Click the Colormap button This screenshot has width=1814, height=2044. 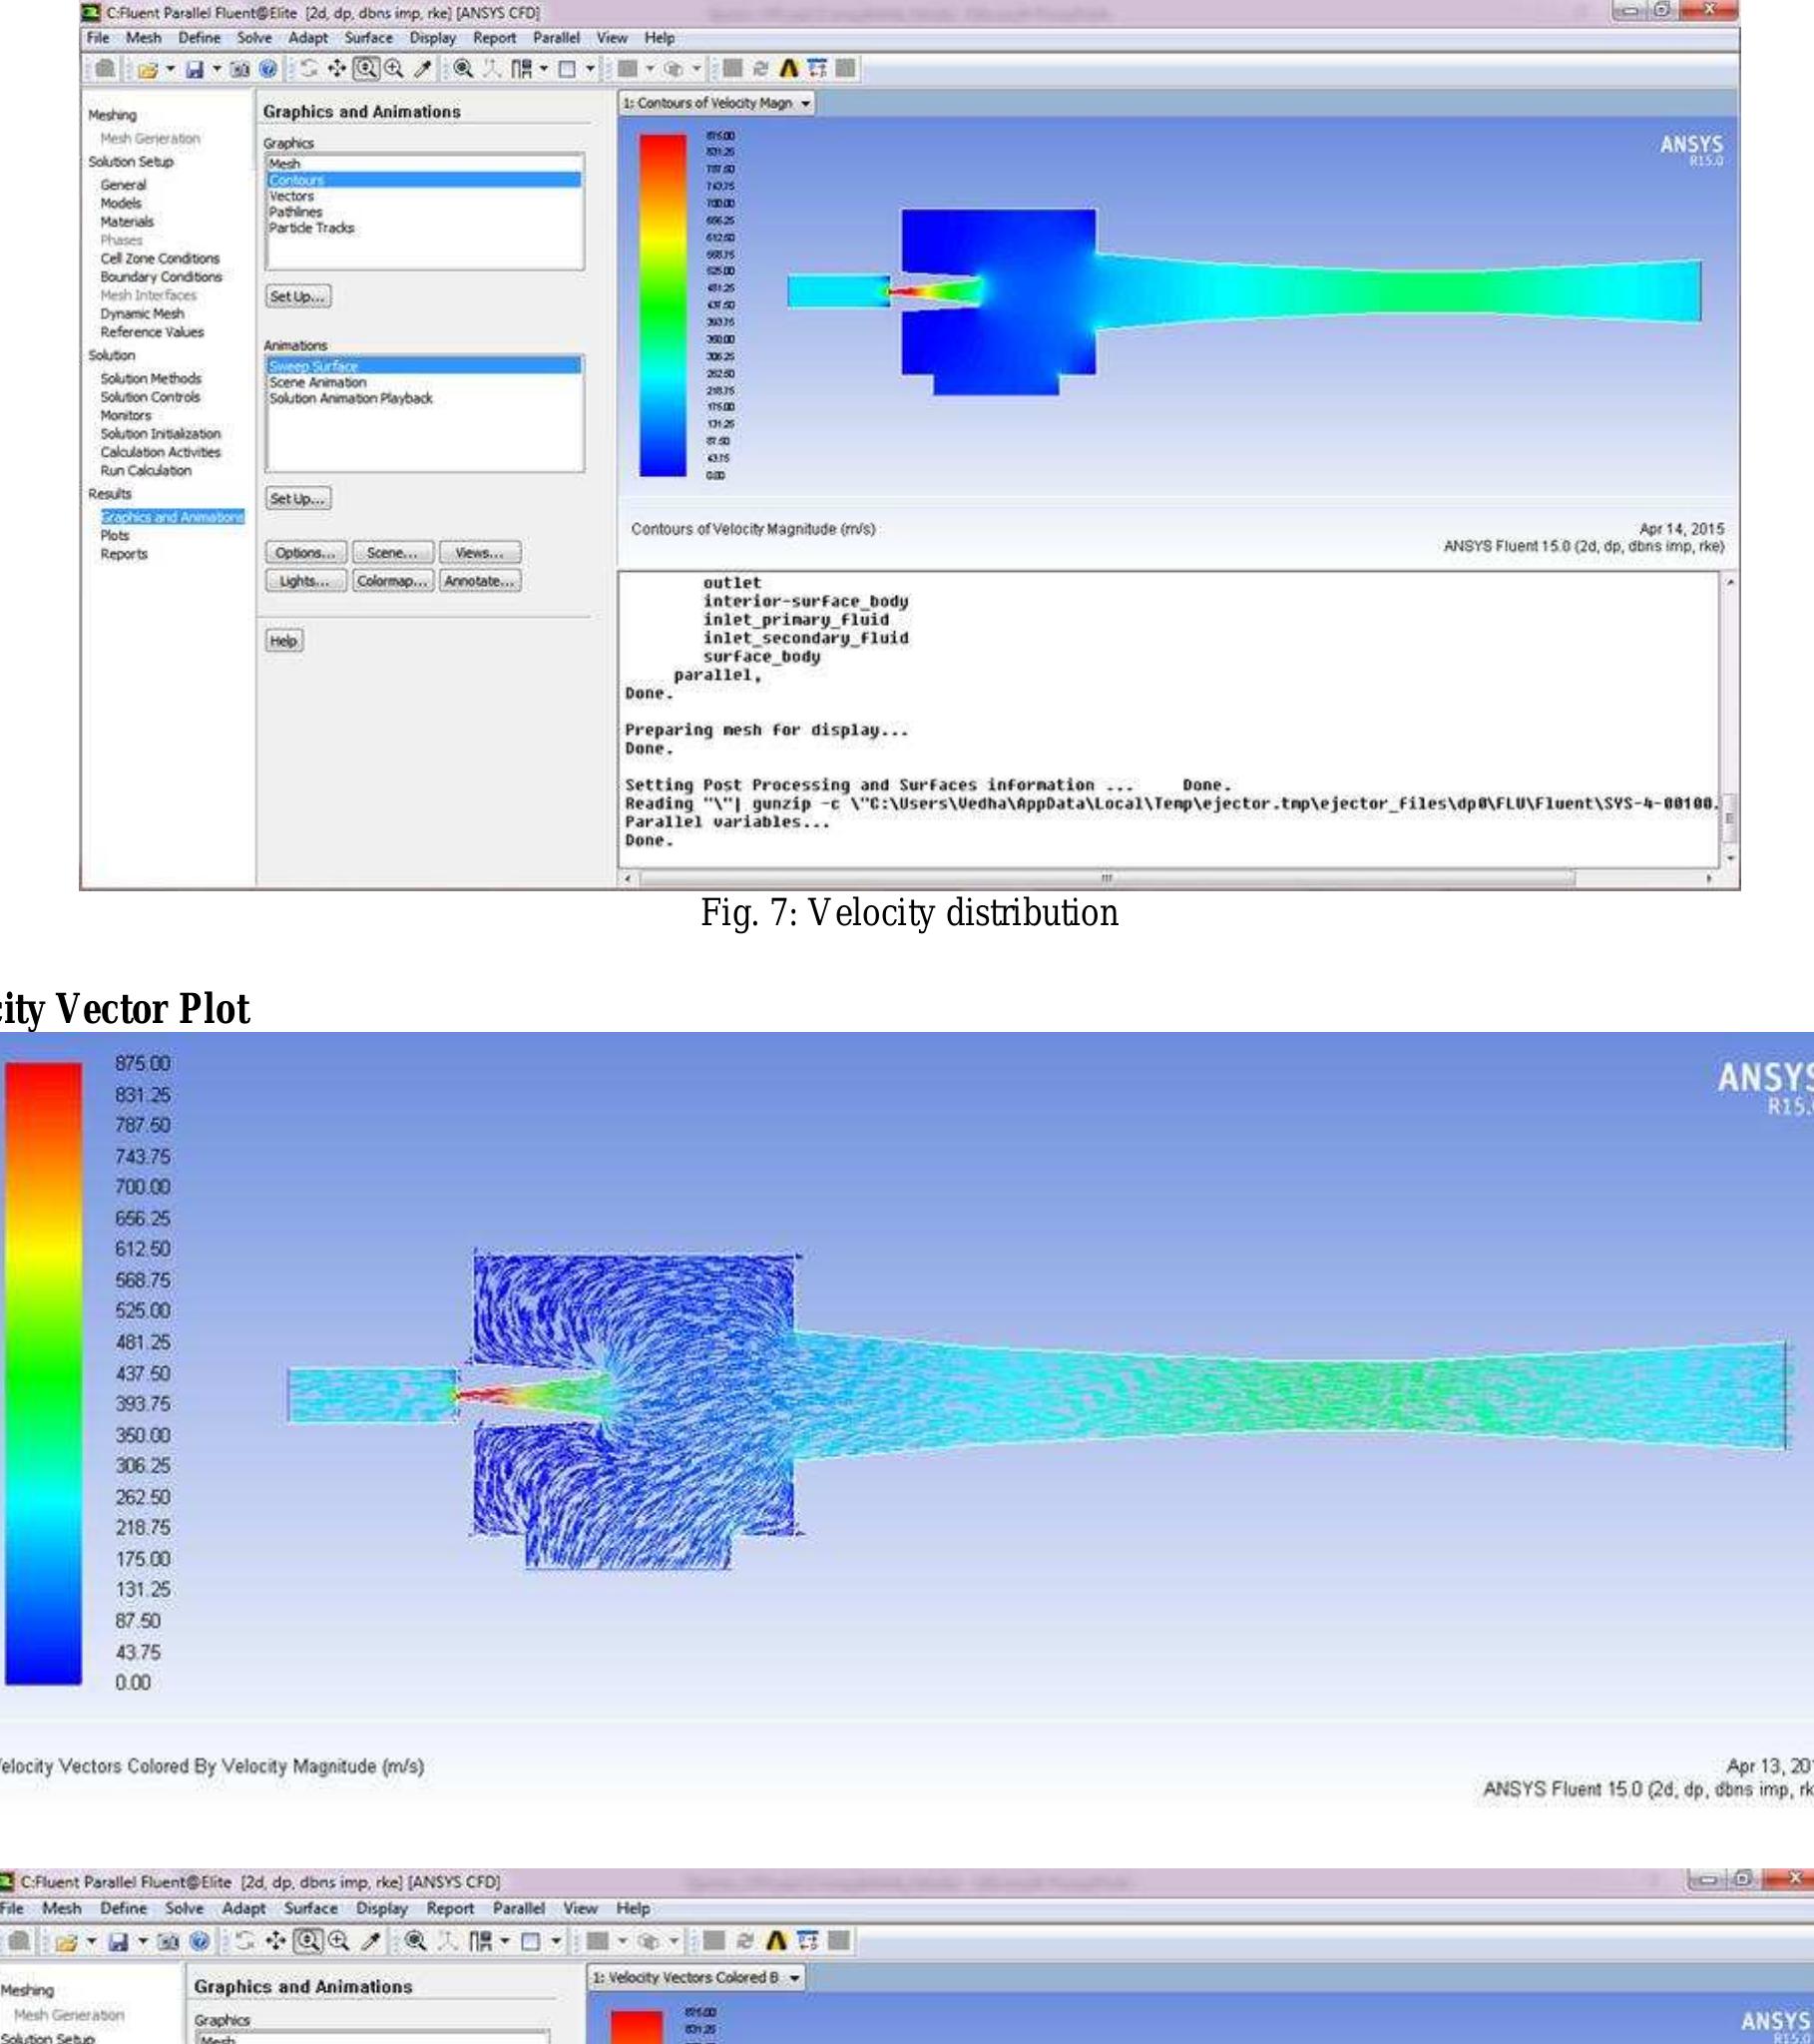pyautogui.click(x=393, y=581)
